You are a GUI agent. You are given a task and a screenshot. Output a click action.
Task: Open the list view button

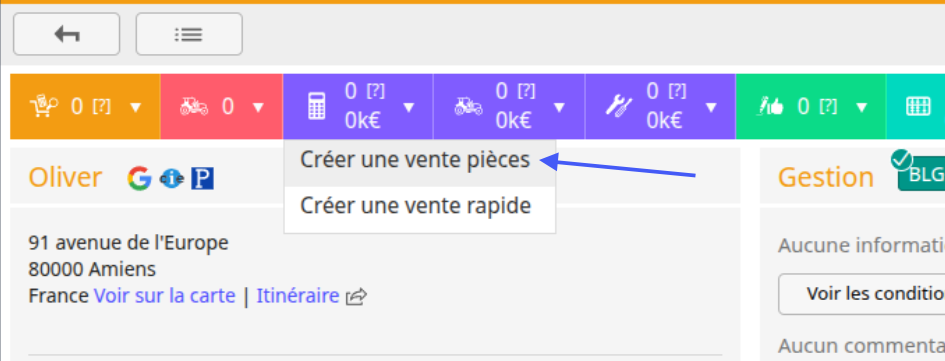pyautogui.click(x=189, y=34)
